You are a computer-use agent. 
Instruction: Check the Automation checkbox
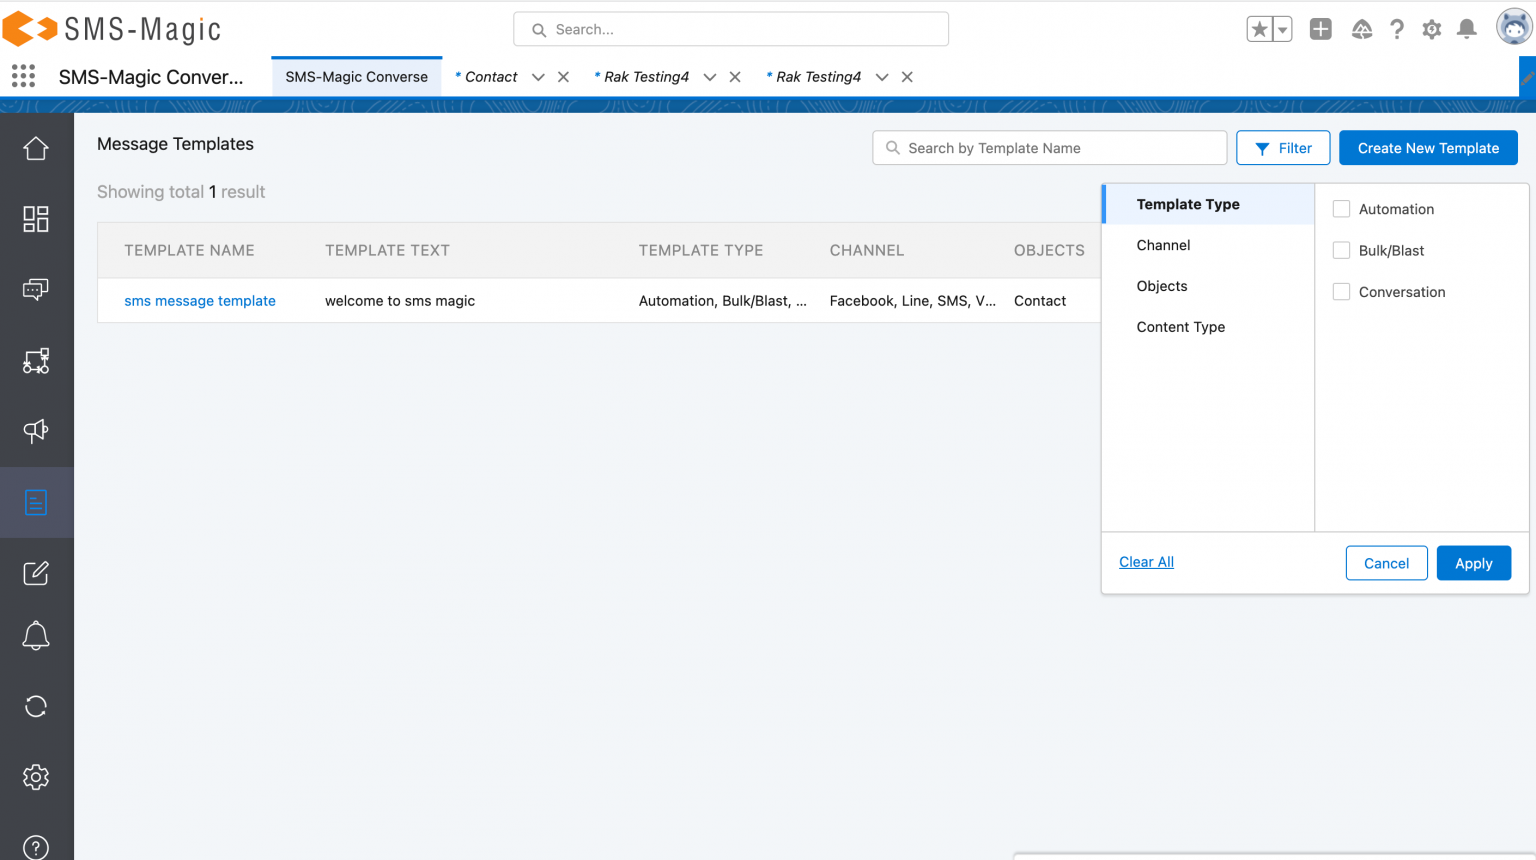1341,209
